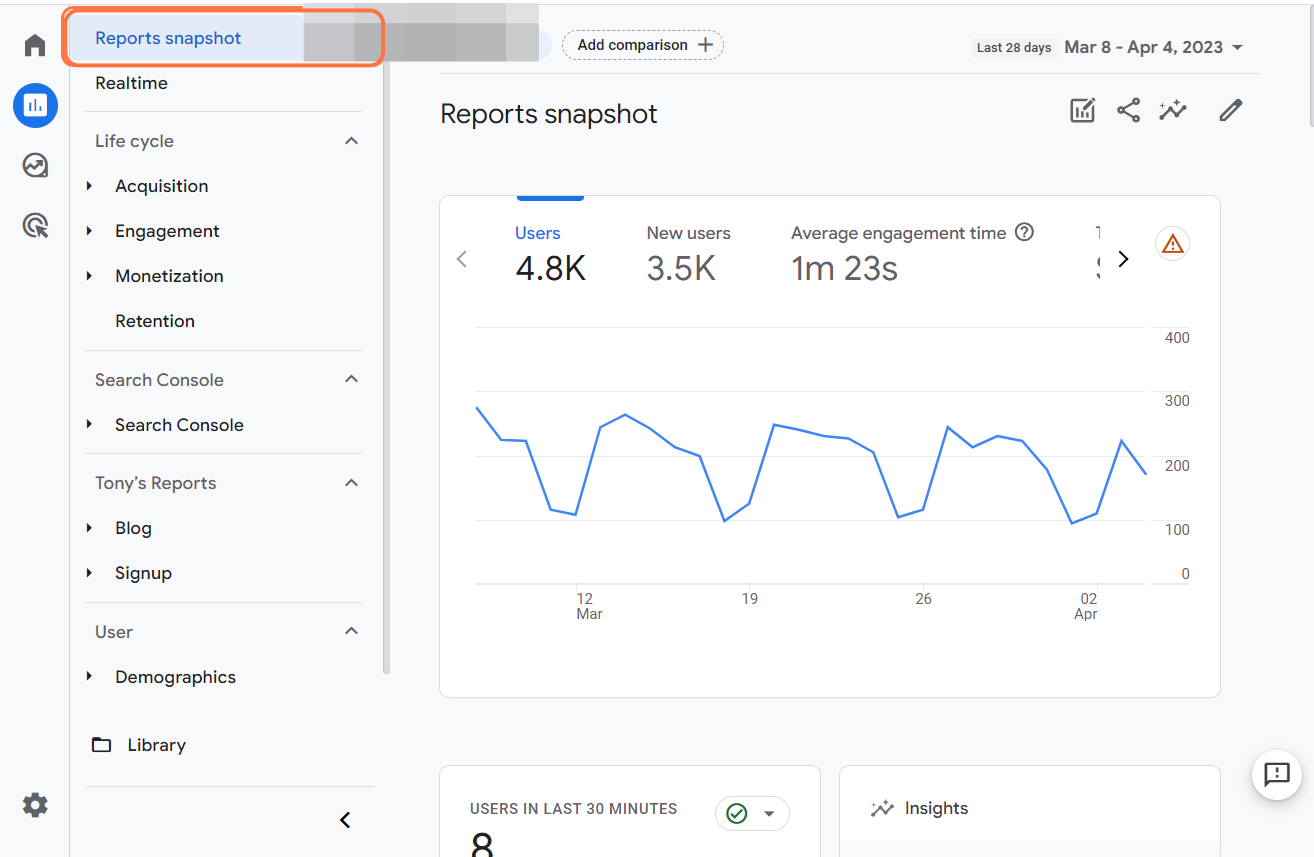Open the Realtime report

click(131, 83)
